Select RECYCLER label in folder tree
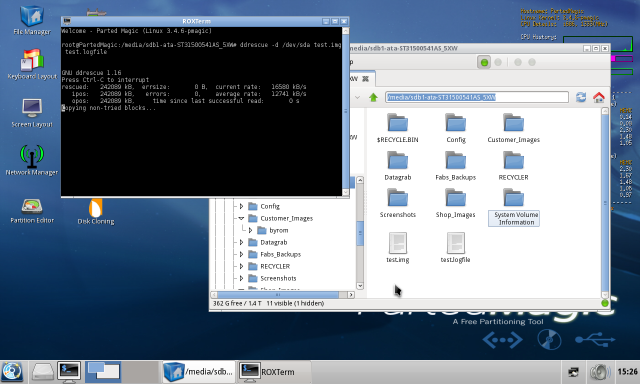Screen dimensions: 640x384 tap(275, 266)
